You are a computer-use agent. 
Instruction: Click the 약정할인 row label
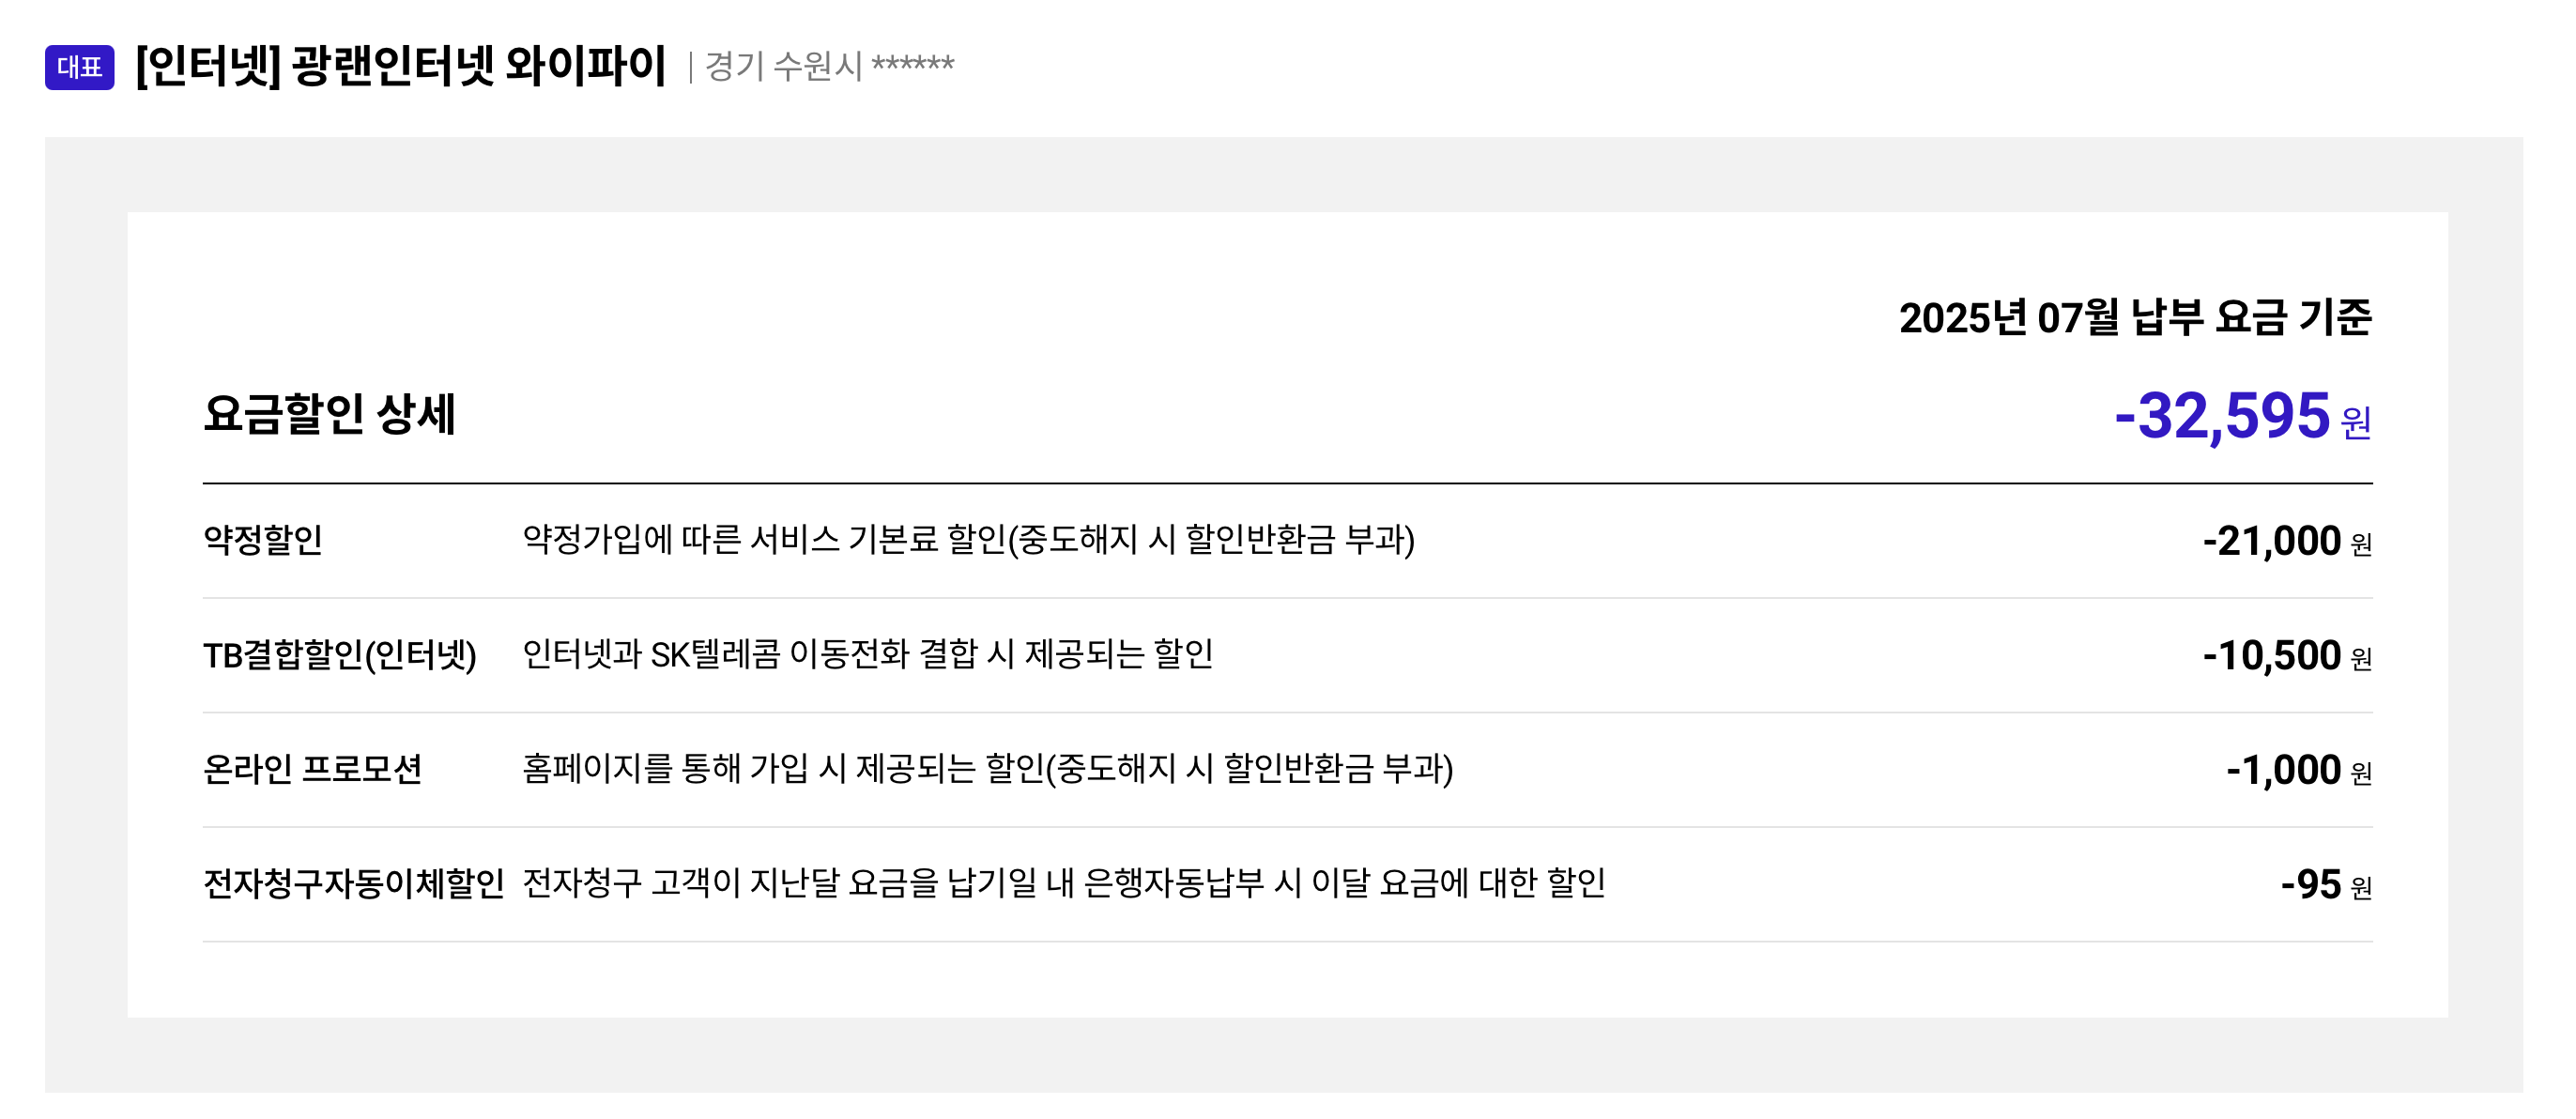pyautogui.click(x=263, y=540)
